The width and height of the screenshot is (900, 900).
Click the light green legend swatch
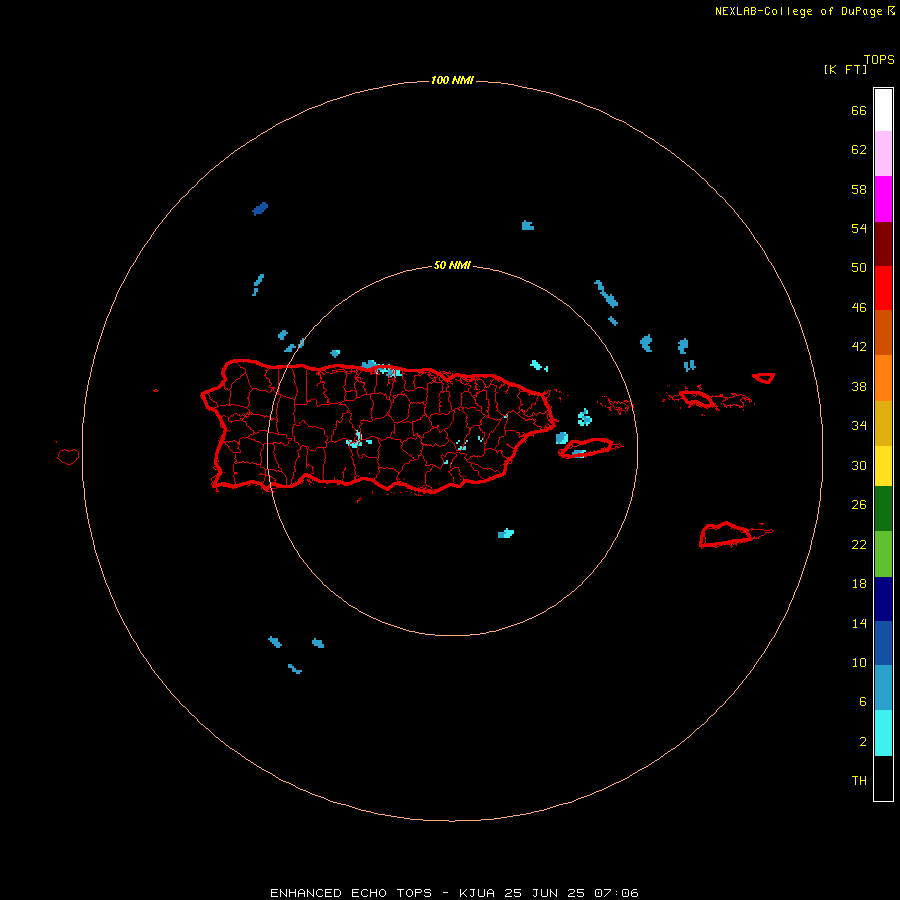tap(883, 554)
